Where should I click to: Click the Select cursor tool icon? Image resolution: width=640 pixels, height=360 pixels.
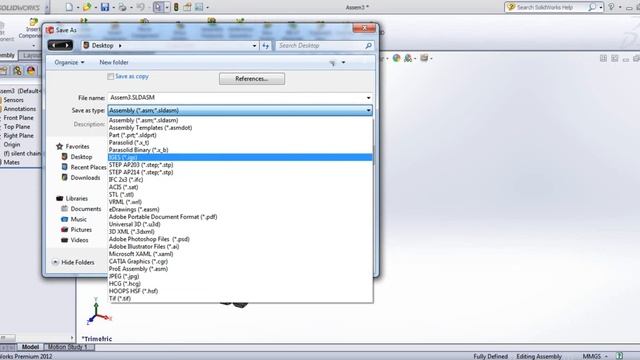click(x=158, y=7)
